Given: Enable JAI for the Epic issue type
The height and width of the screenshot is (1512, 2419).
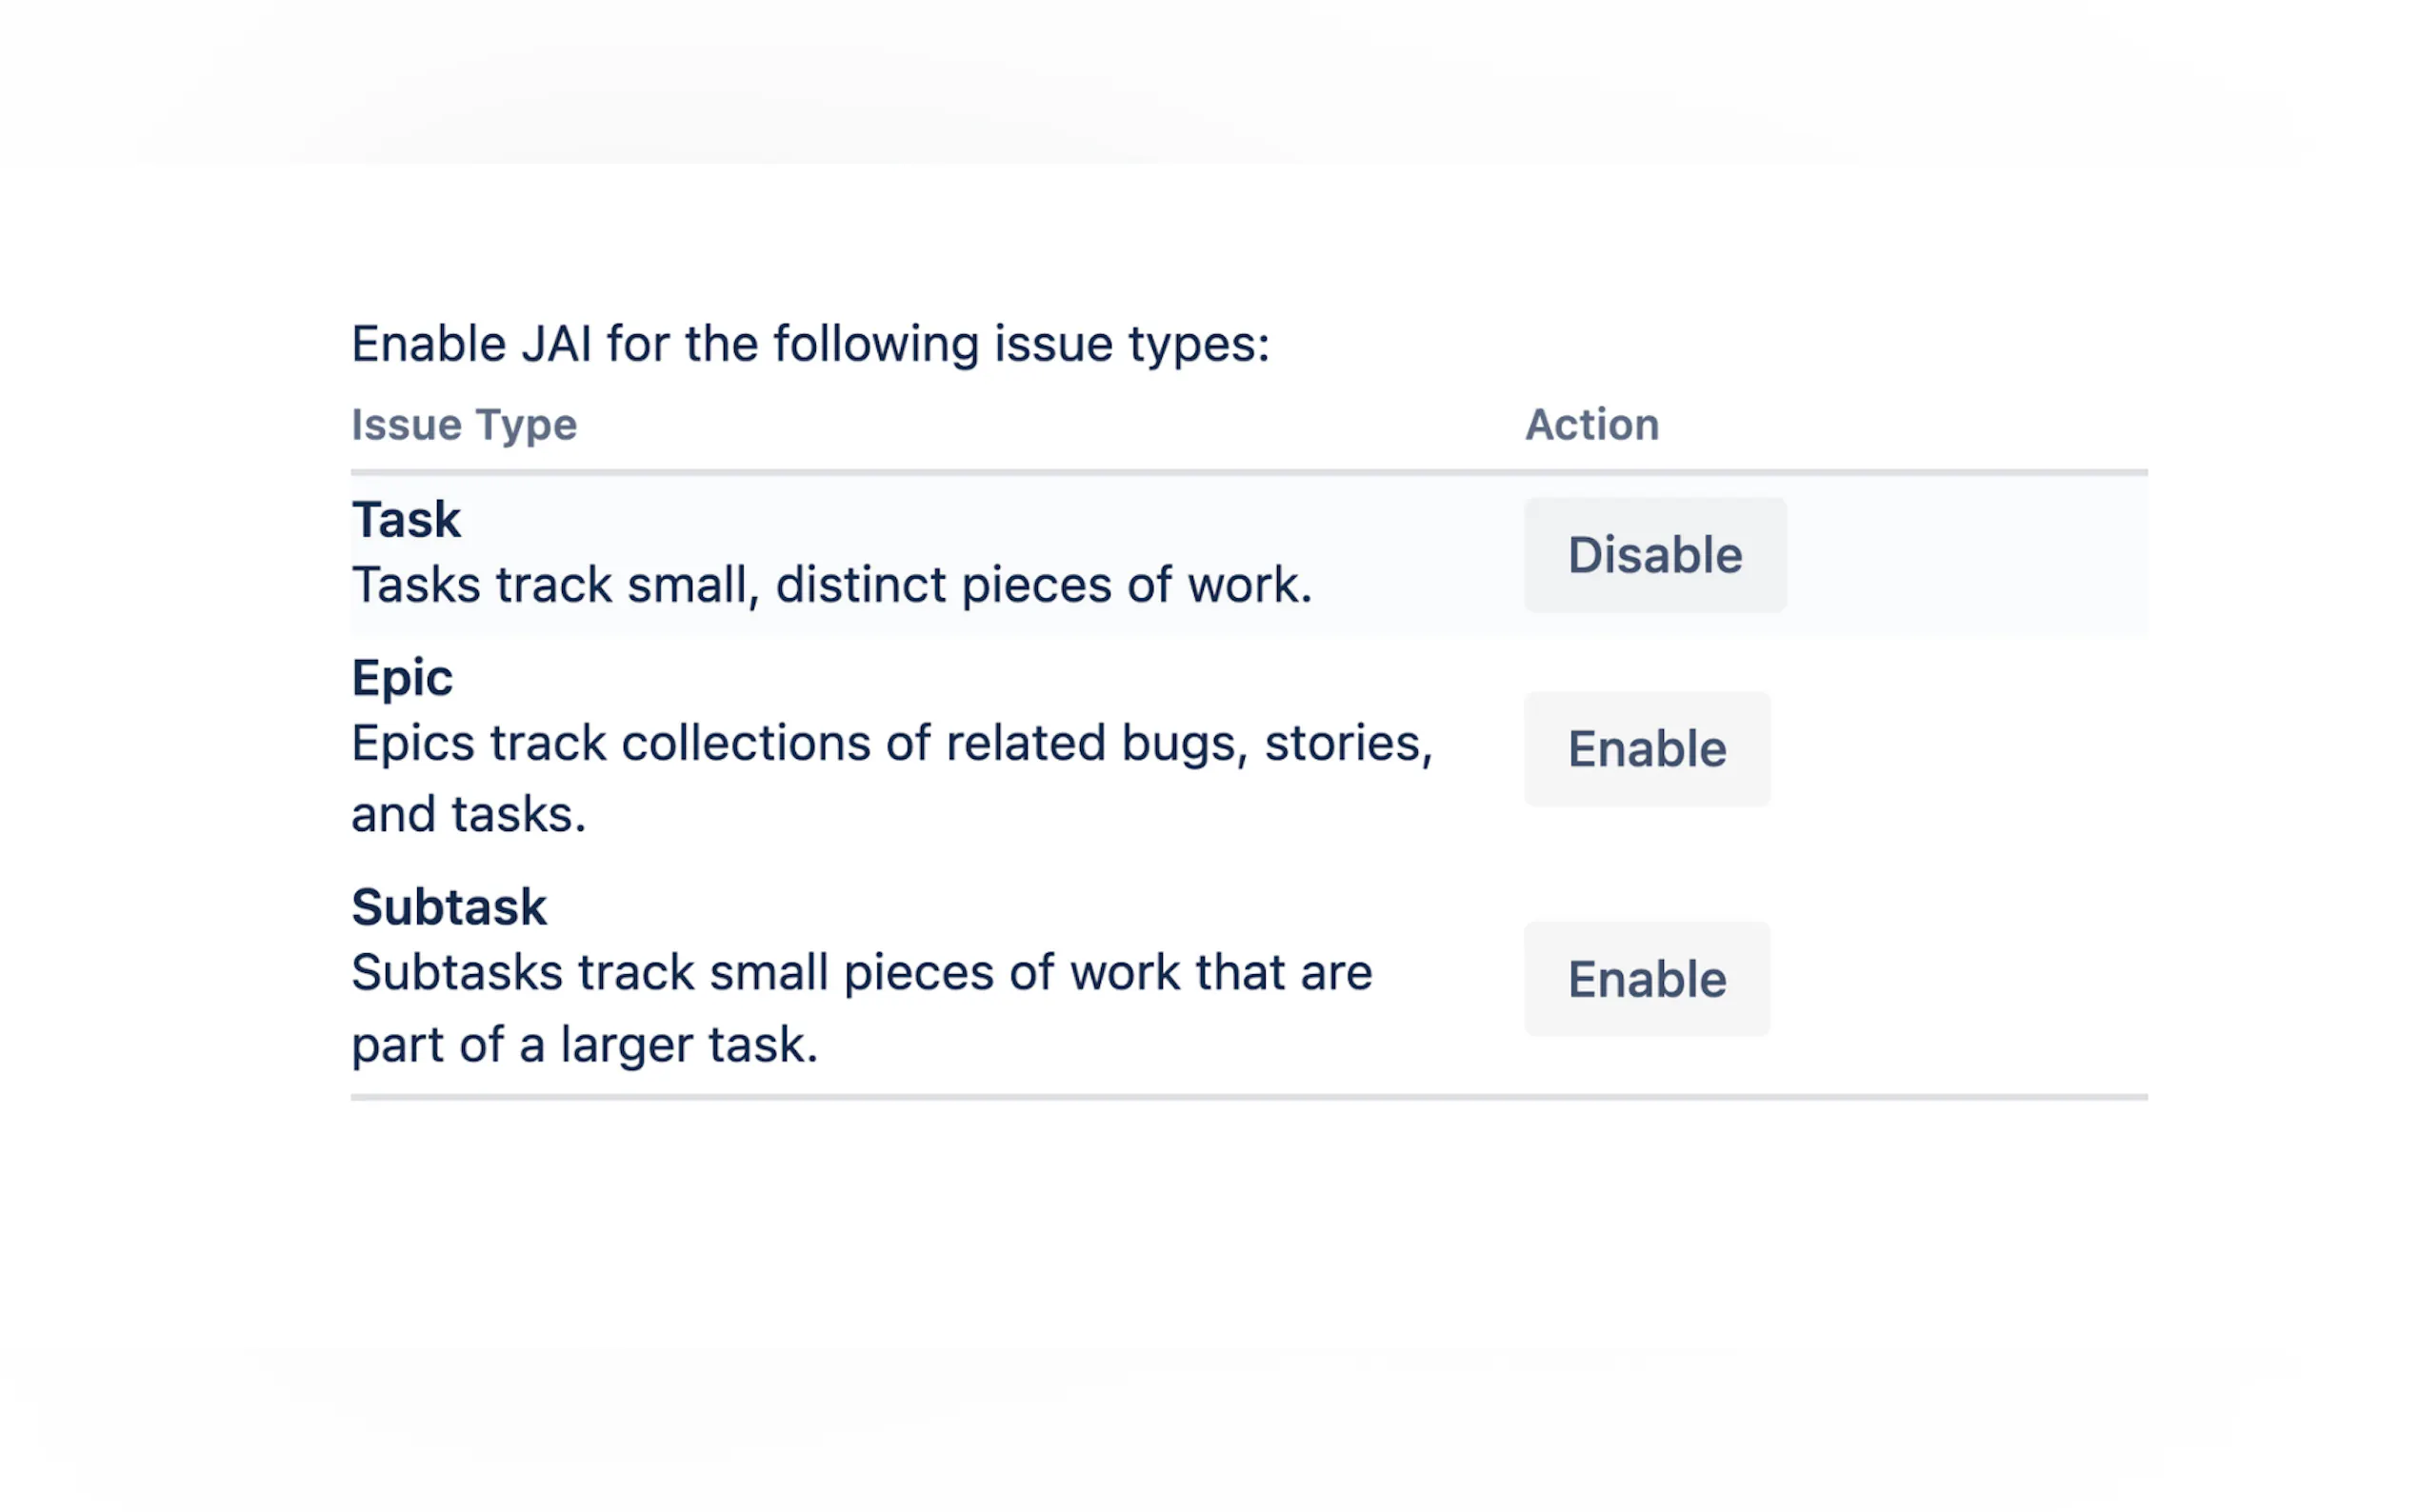Looking at the screenshot, I should click(x=1646, y=749).
